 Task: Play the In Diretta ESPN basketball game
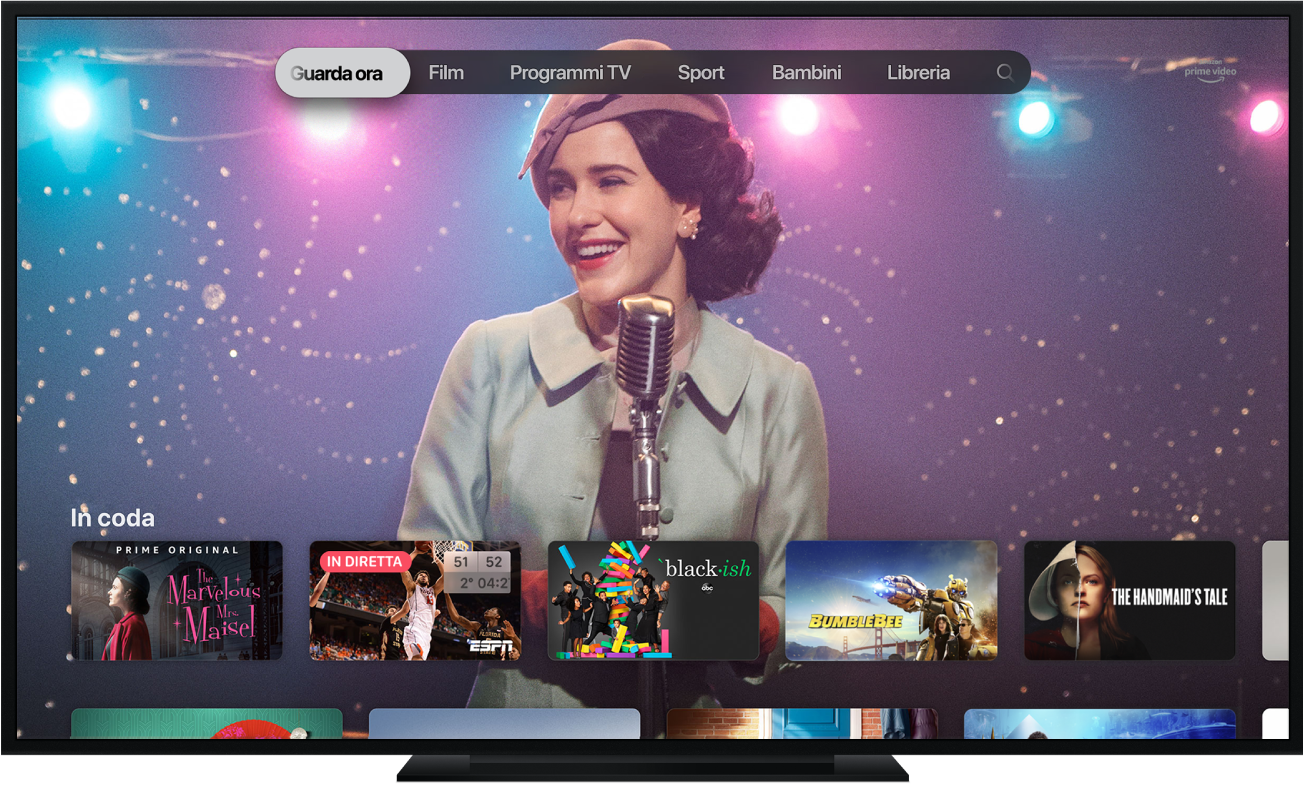point(415,601)
